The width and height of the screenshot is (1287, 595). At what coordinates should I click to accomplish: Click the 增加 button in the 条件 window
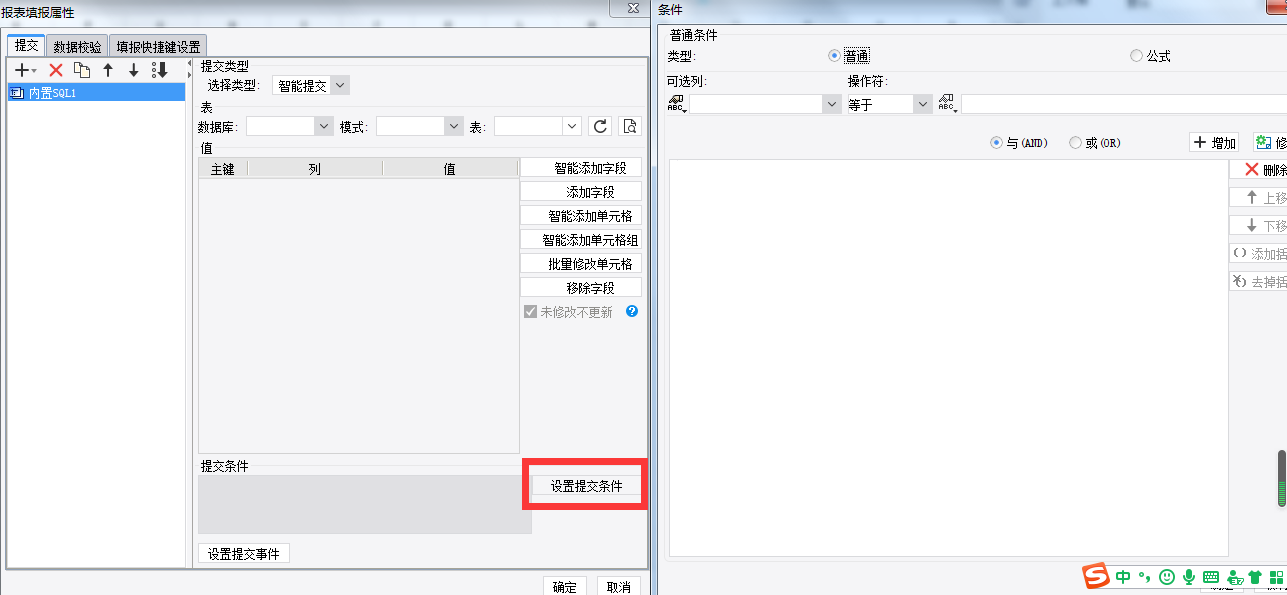coord(1214,143)
